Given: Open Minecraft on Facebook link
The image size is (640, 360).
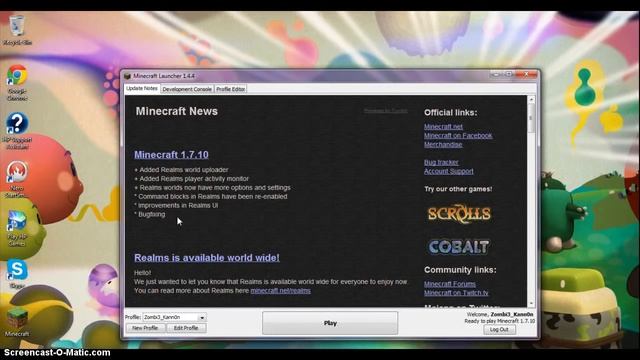Looking at the screenshot, I should [x=458, y=136].
